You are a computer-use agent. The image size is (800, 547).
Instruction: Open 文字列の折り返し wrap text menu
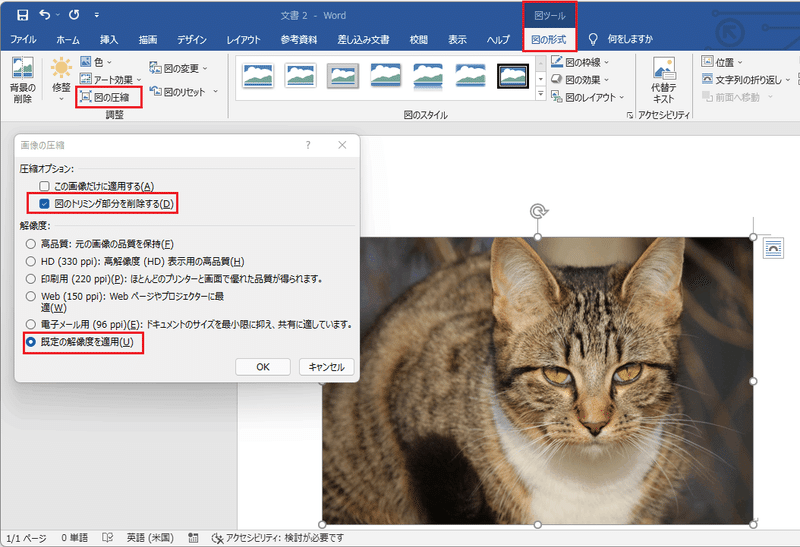coord(746,80)
